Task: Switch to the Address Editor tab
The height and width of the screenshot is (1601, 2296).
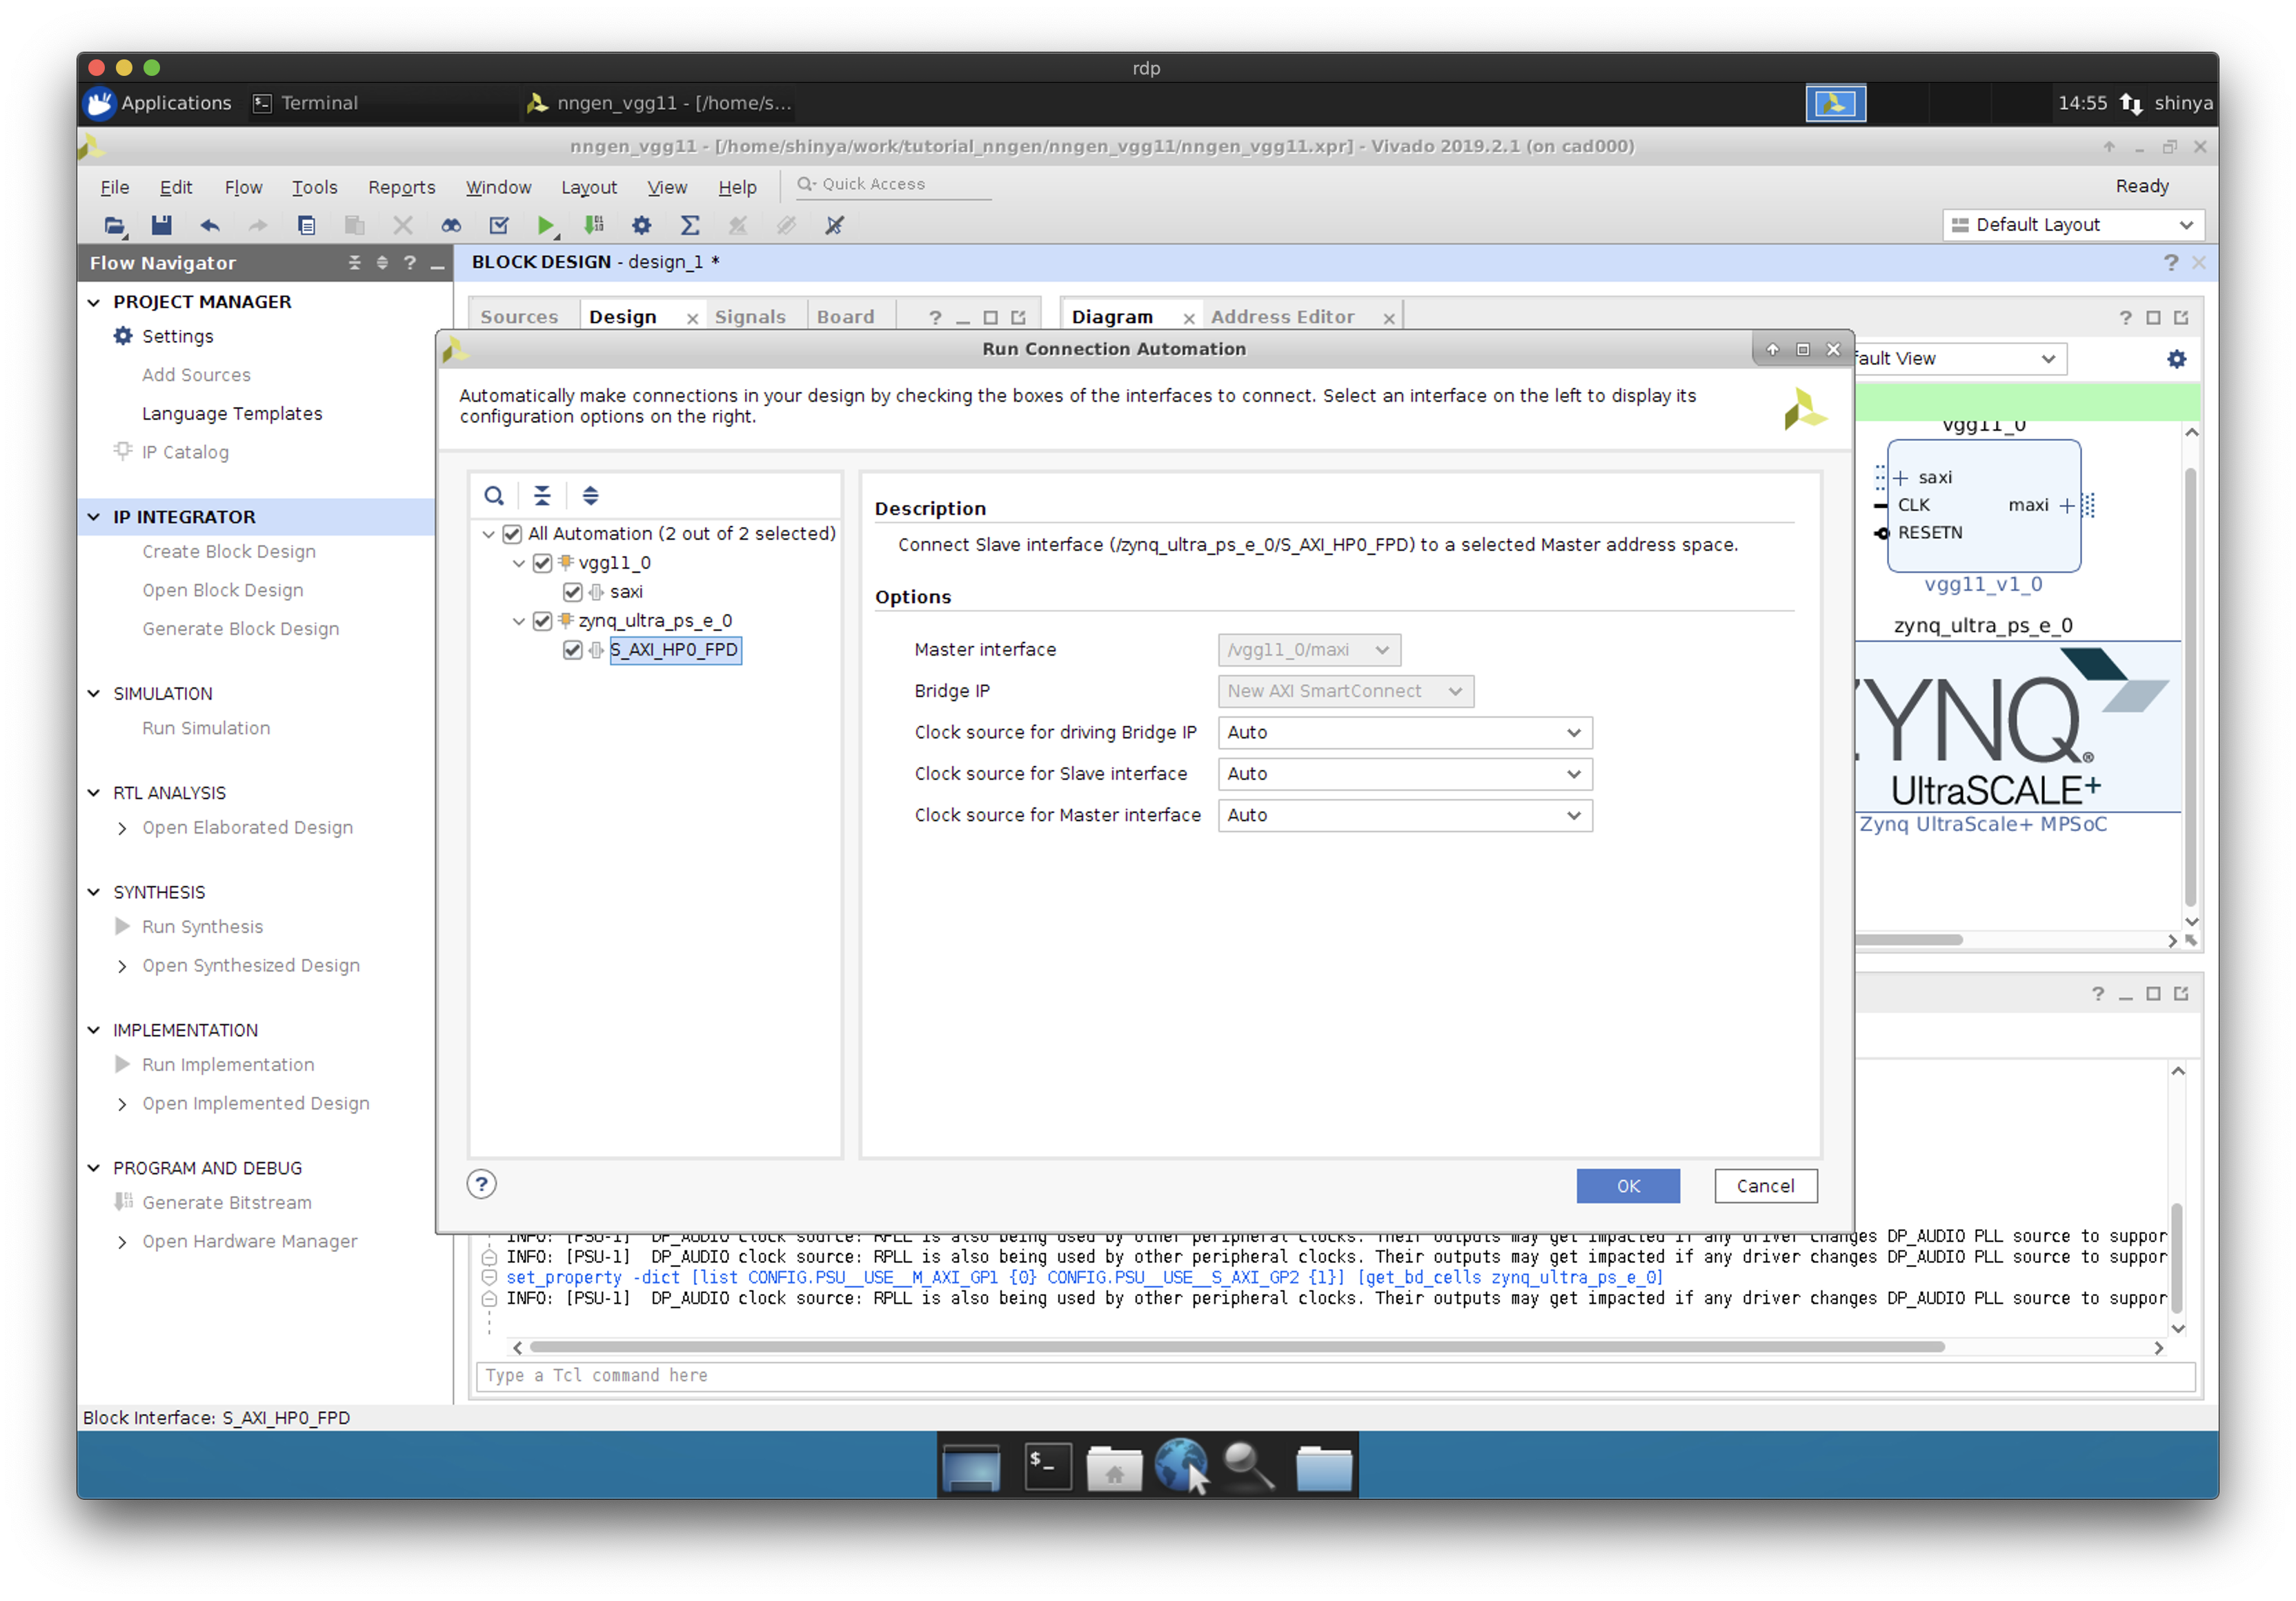Action: [x=1282, y=317]
